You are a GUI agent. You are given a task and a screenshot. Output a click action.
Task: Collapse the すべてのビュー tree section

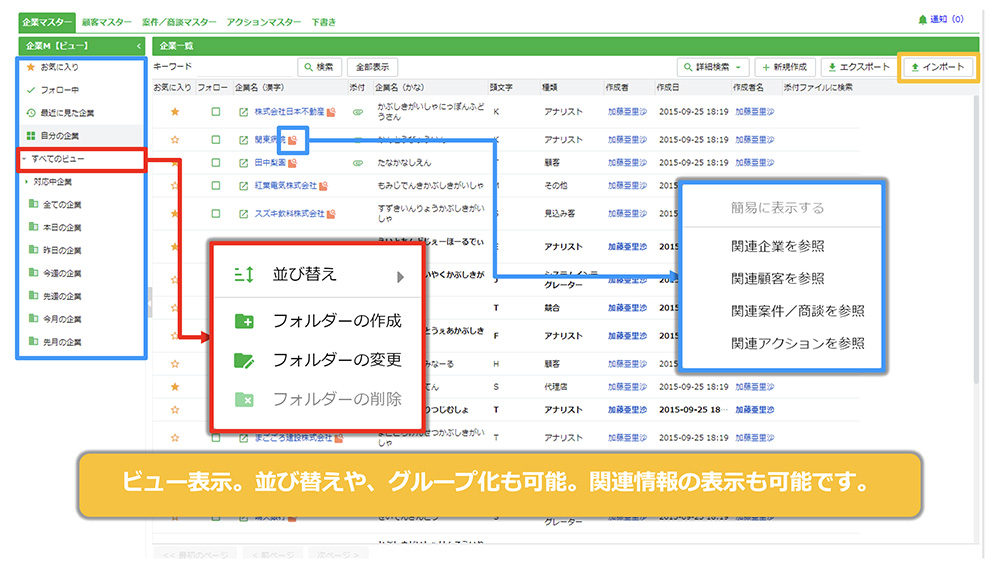click(24, 159)
